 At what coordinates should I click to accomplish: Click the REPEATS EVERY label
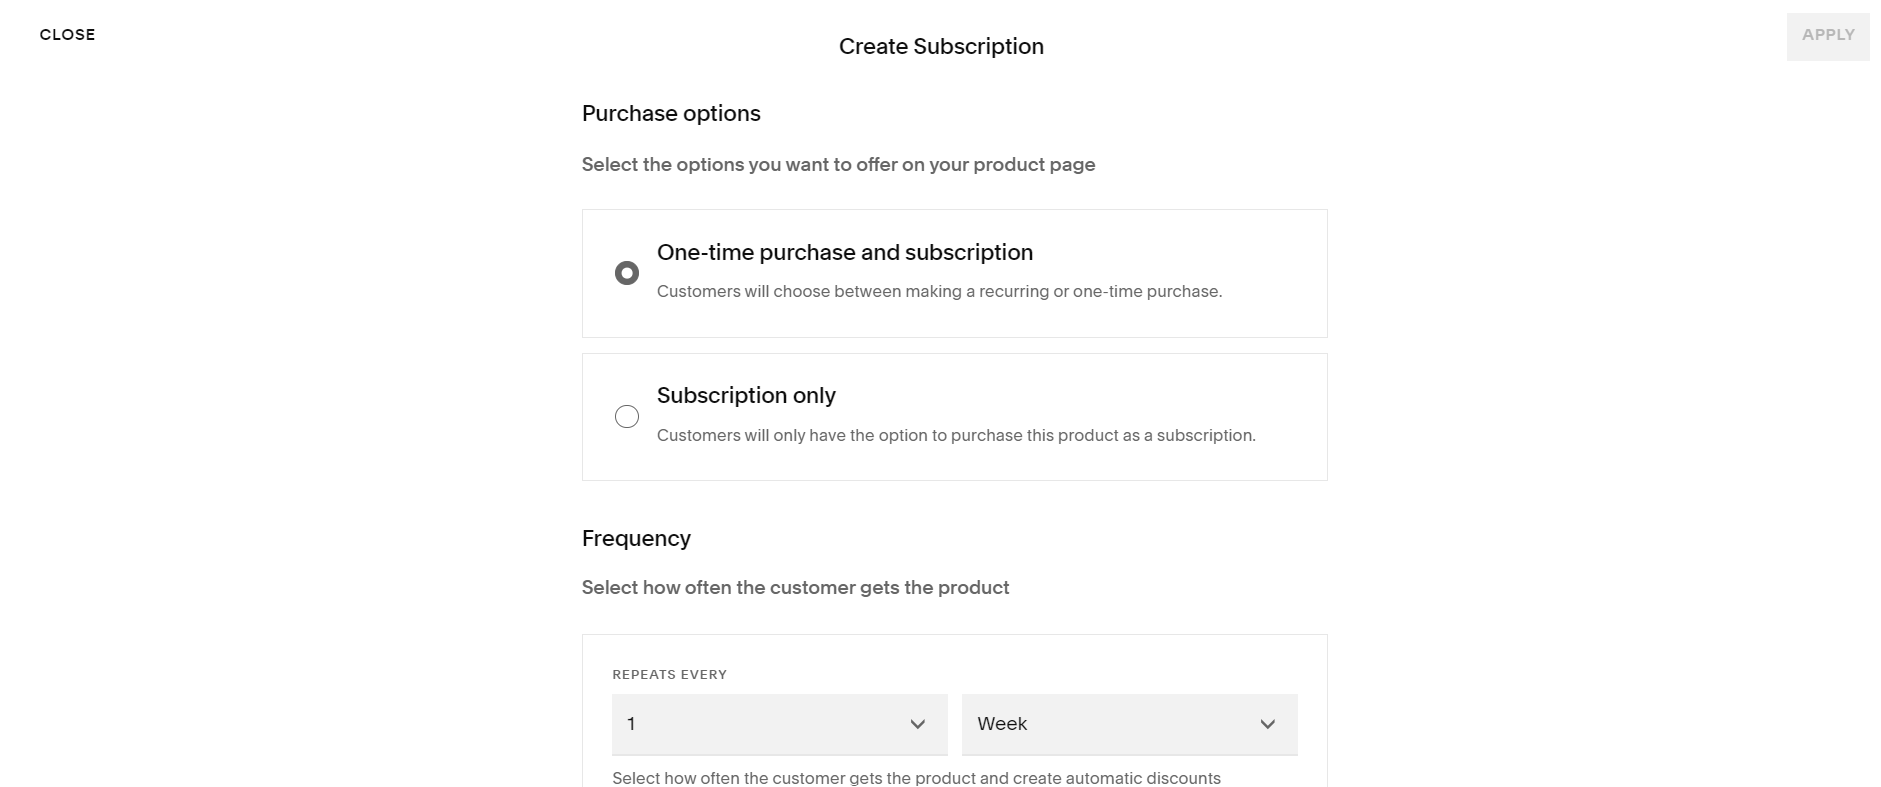click(669, 674)
